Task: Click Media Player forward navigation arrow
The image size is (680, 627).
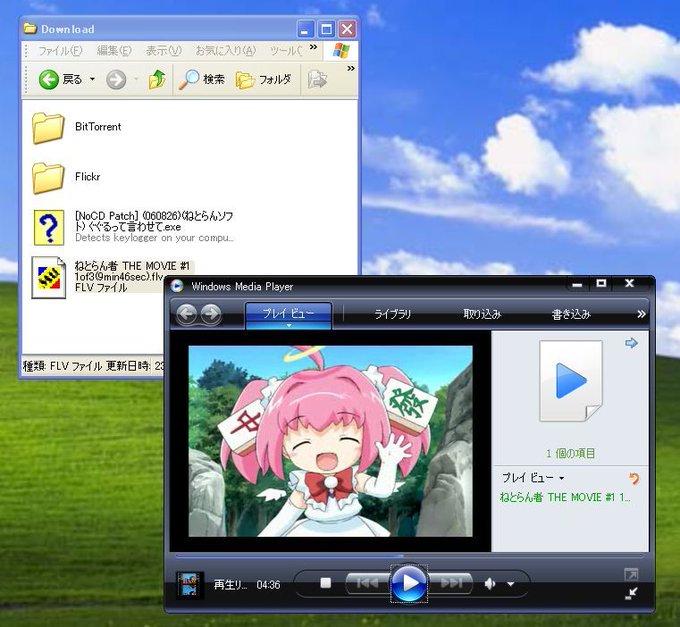Action: pos(211,314)
